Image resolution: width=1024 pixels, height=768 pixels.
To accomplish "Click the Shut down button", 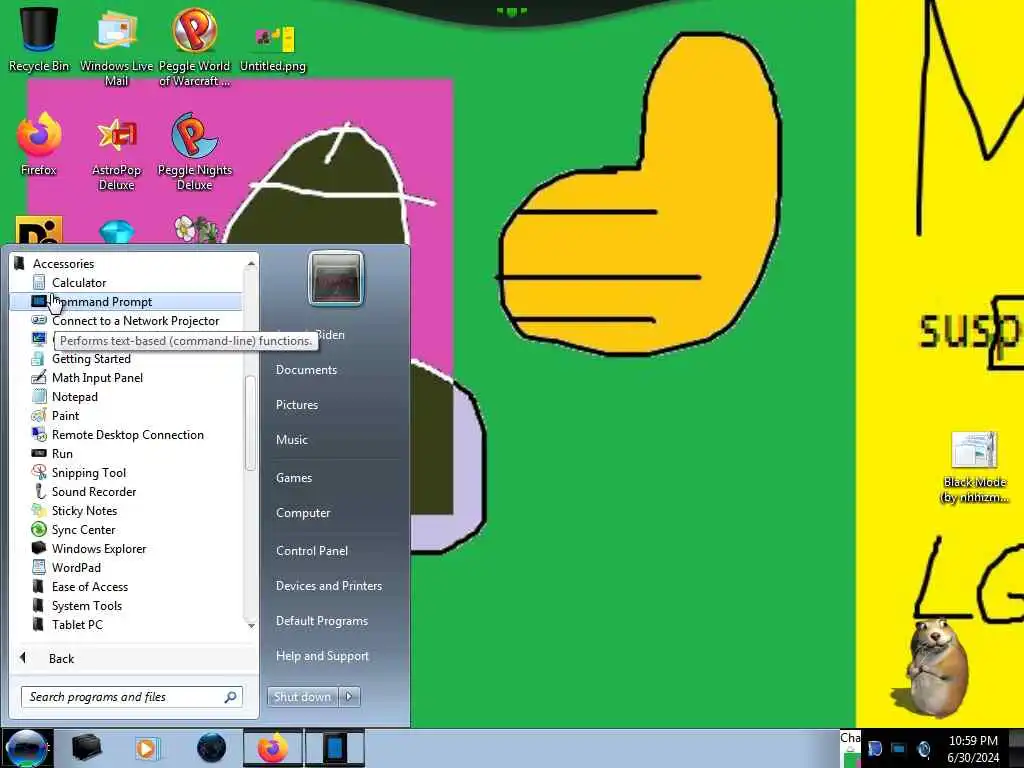I will (x=303, y=697).
